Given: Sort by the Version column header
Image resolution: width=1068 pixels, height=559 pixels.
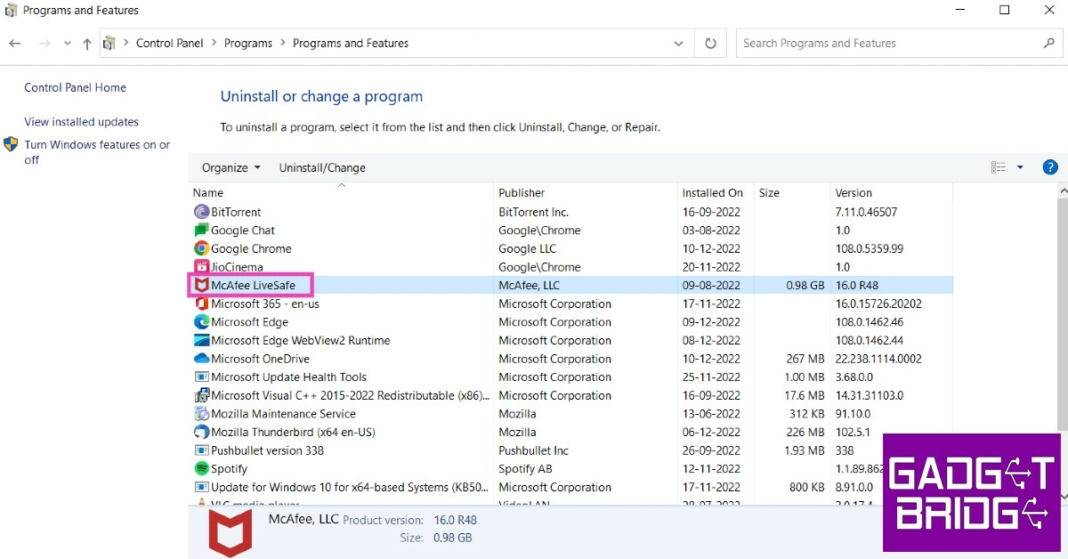Looking at the screenshot, I should tap(891, 193).
